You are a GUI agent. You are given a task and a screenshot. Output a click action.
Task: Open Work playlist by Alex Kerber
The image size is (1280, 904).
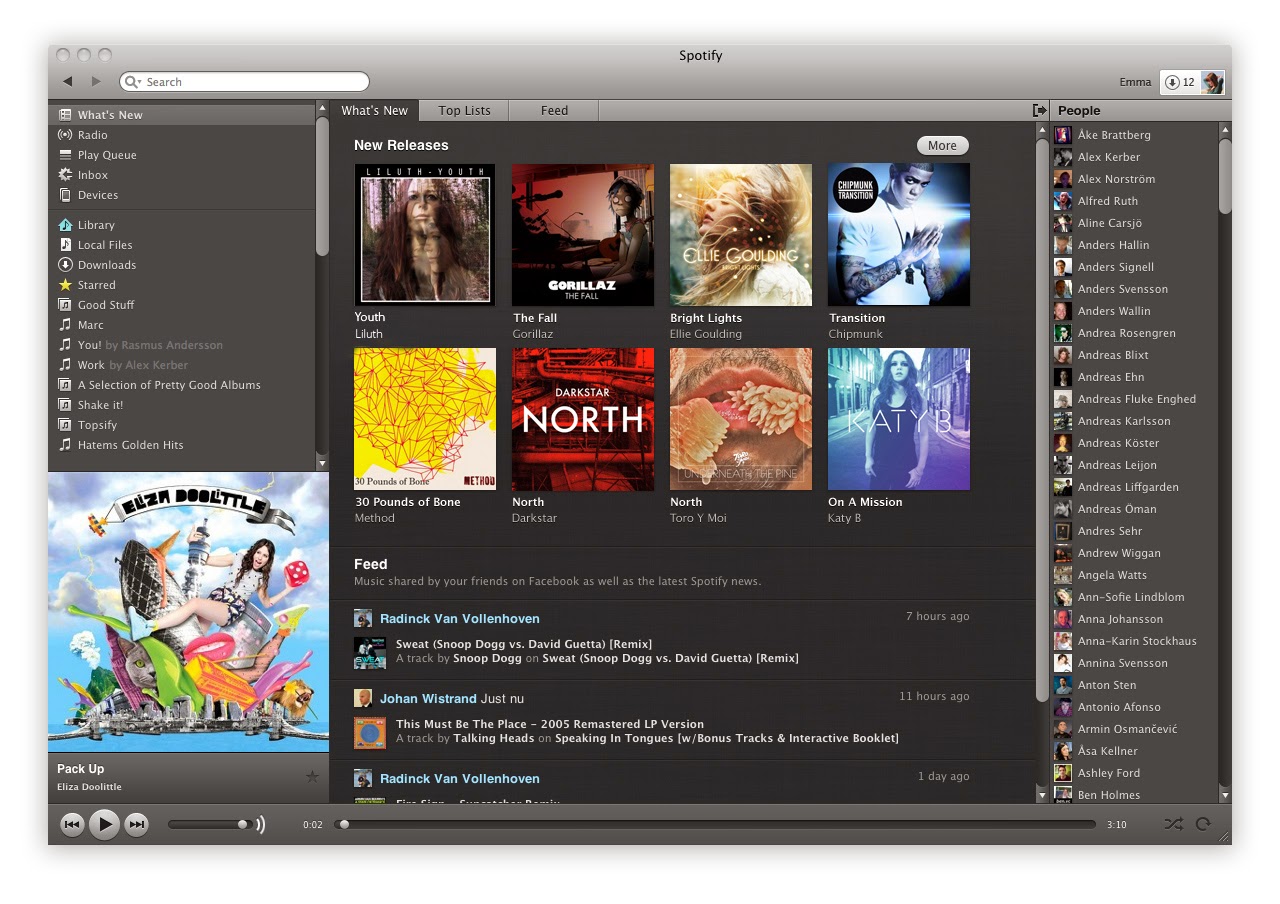(x=133, y=365)
